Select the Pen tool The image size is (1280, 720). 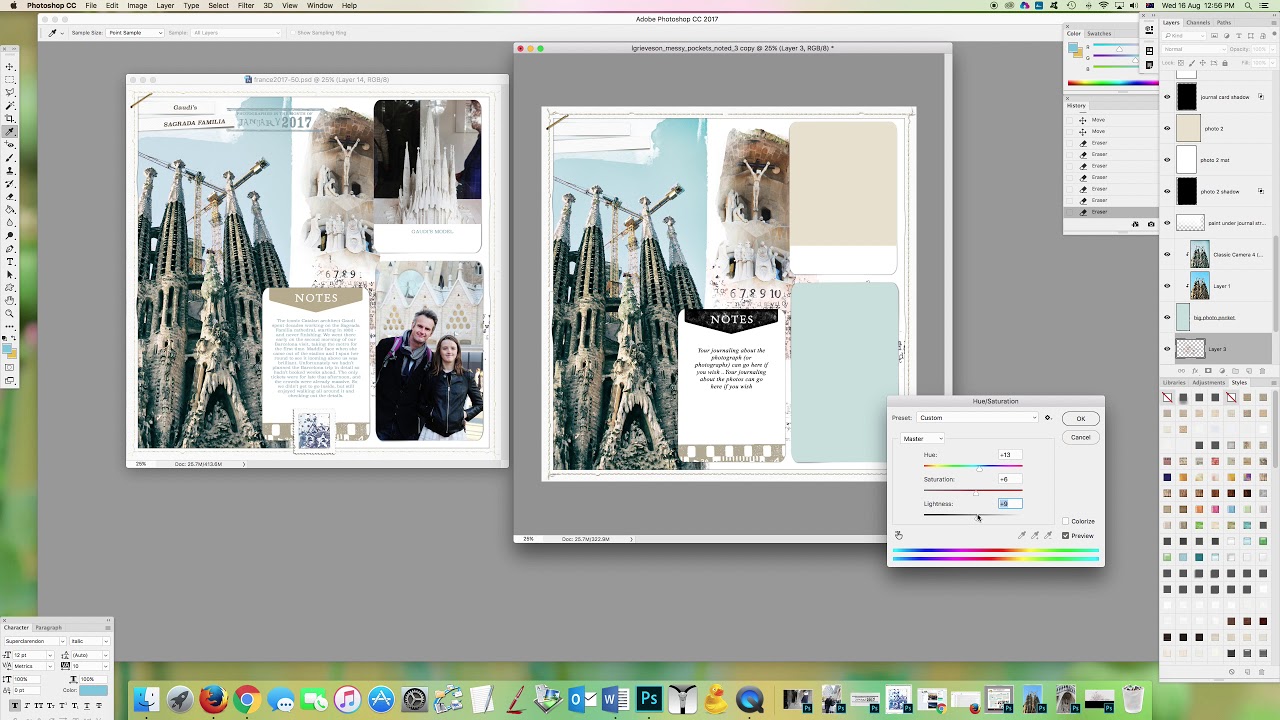10,248
